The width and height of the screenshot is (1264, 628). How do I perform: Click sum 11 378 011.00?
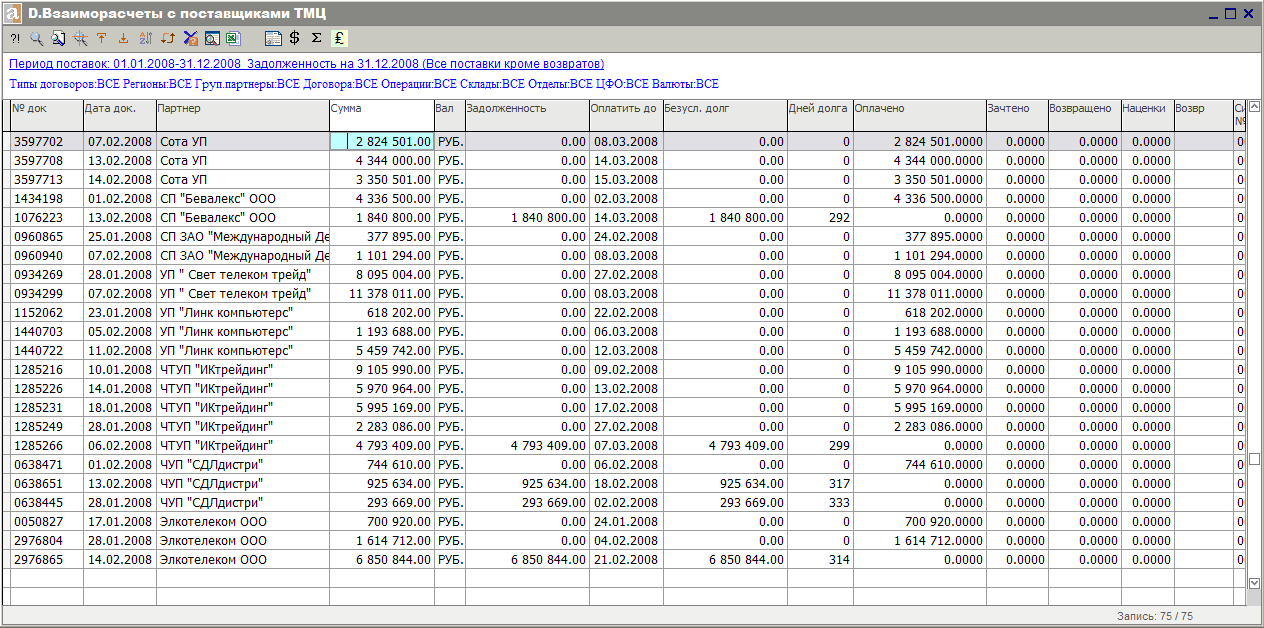click(381, 294)
